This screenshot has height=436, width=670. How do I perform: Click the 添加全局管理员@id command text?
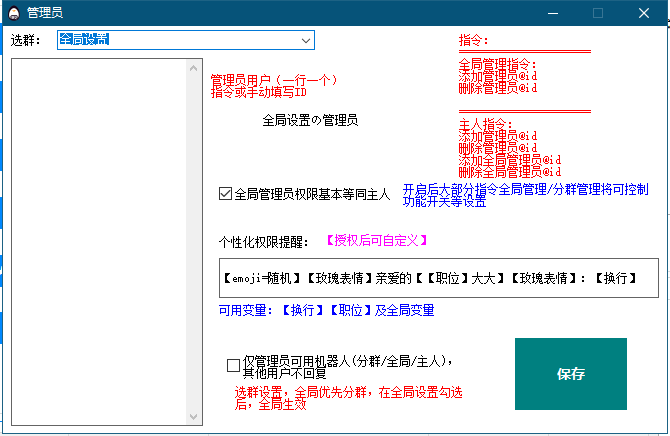click(509, 160)
